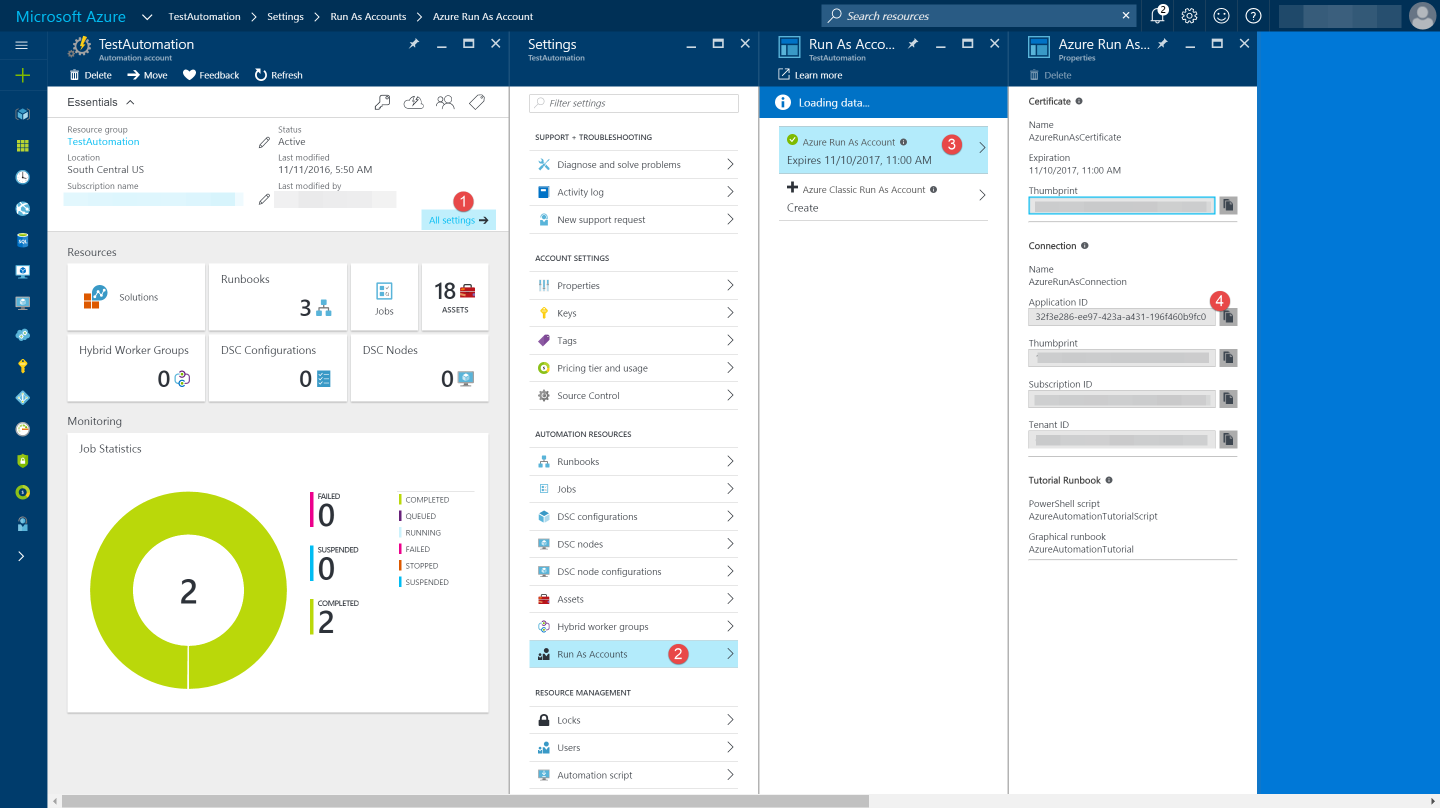
Task: Open Runbooks in automation resources
Action: pyautogui.click(x=636, y=461)
